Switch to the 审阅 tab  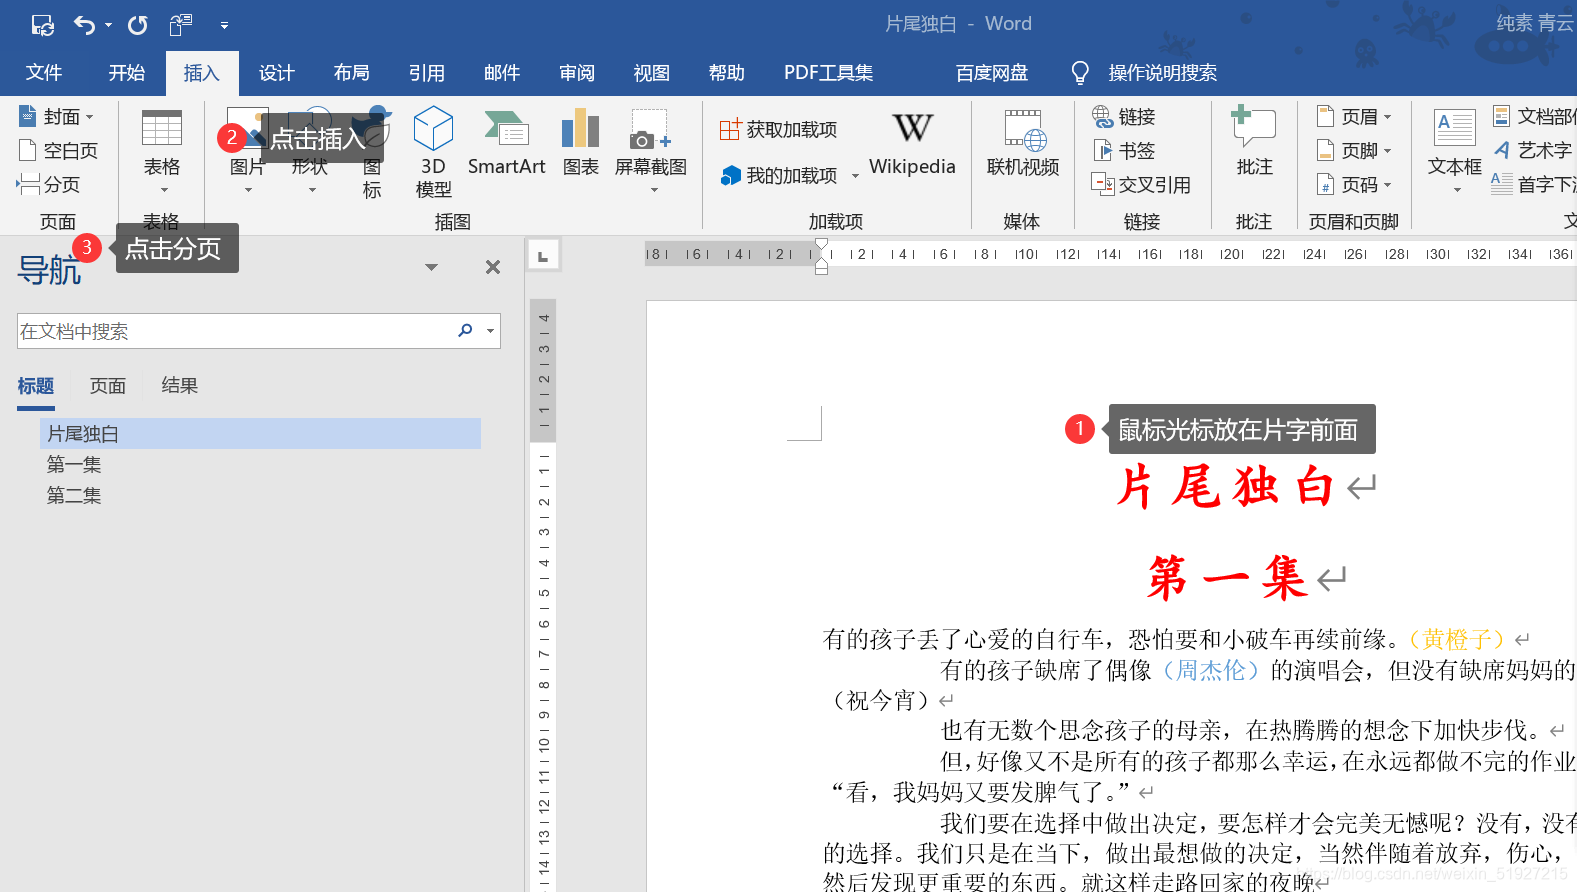point(577,73)
